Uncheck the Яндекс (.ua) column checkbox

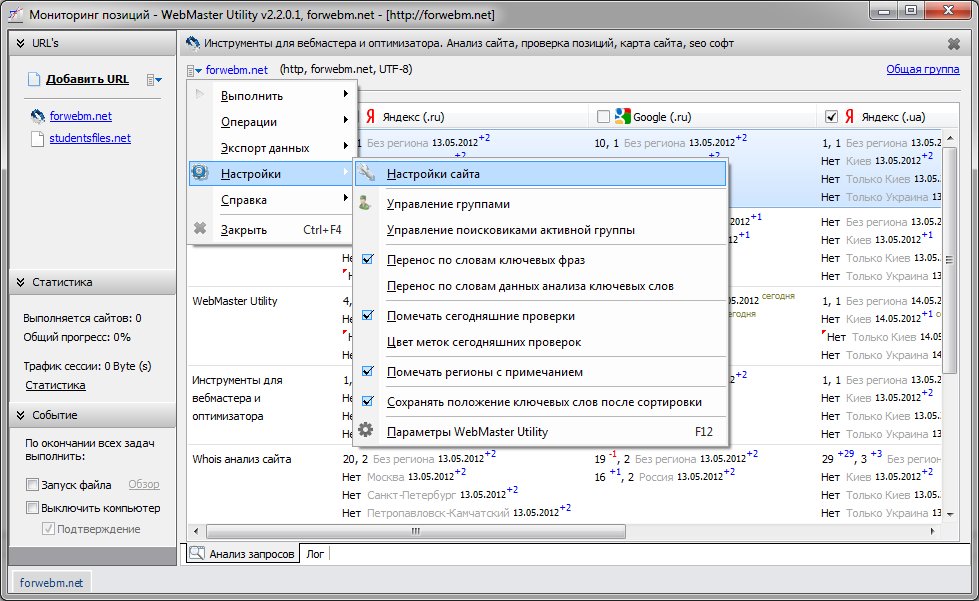(x=831, y=116)
